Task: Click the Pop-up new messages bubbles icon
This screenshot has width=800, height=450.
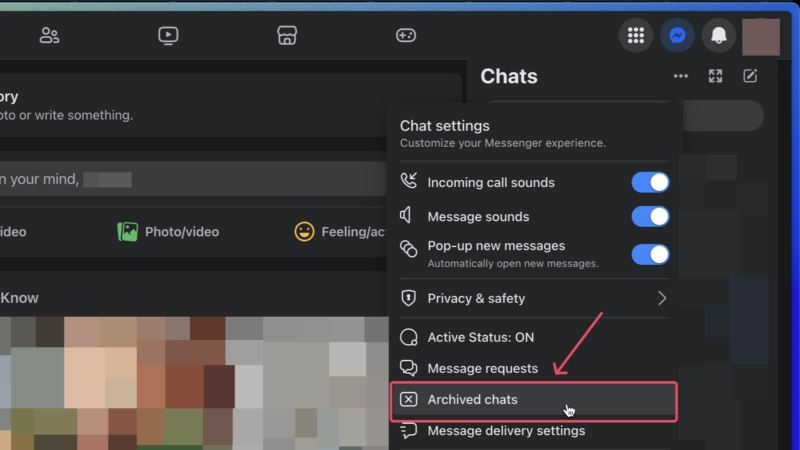Action: click(x=409, y=248)
